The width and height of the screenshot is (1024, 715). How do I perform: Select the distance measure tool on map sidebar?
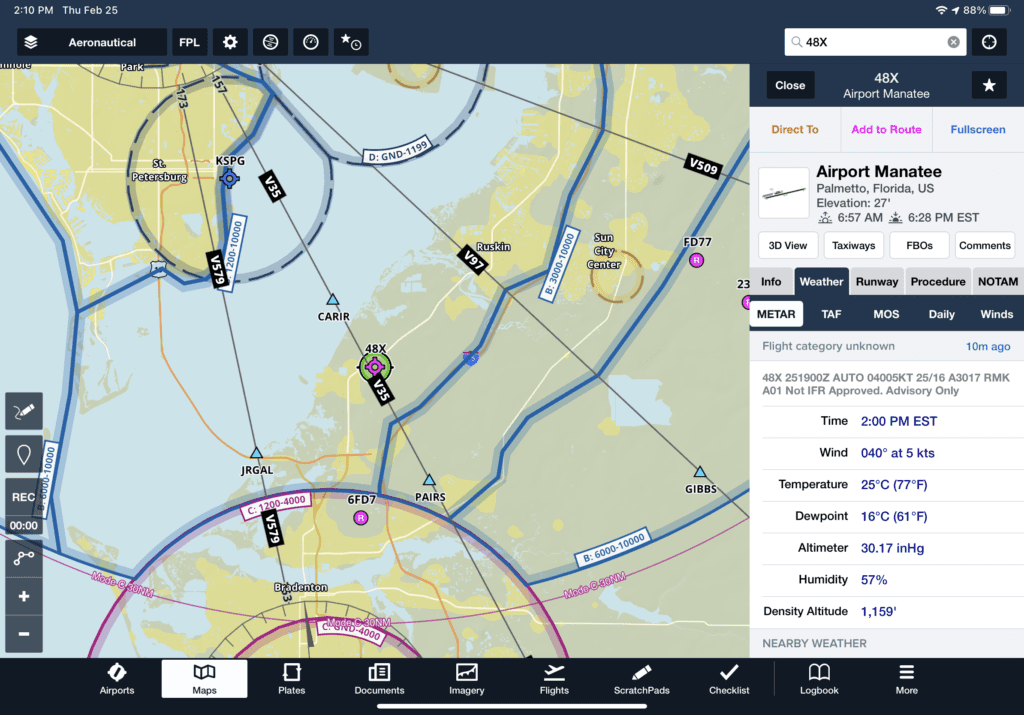click(x=22, y=558)
